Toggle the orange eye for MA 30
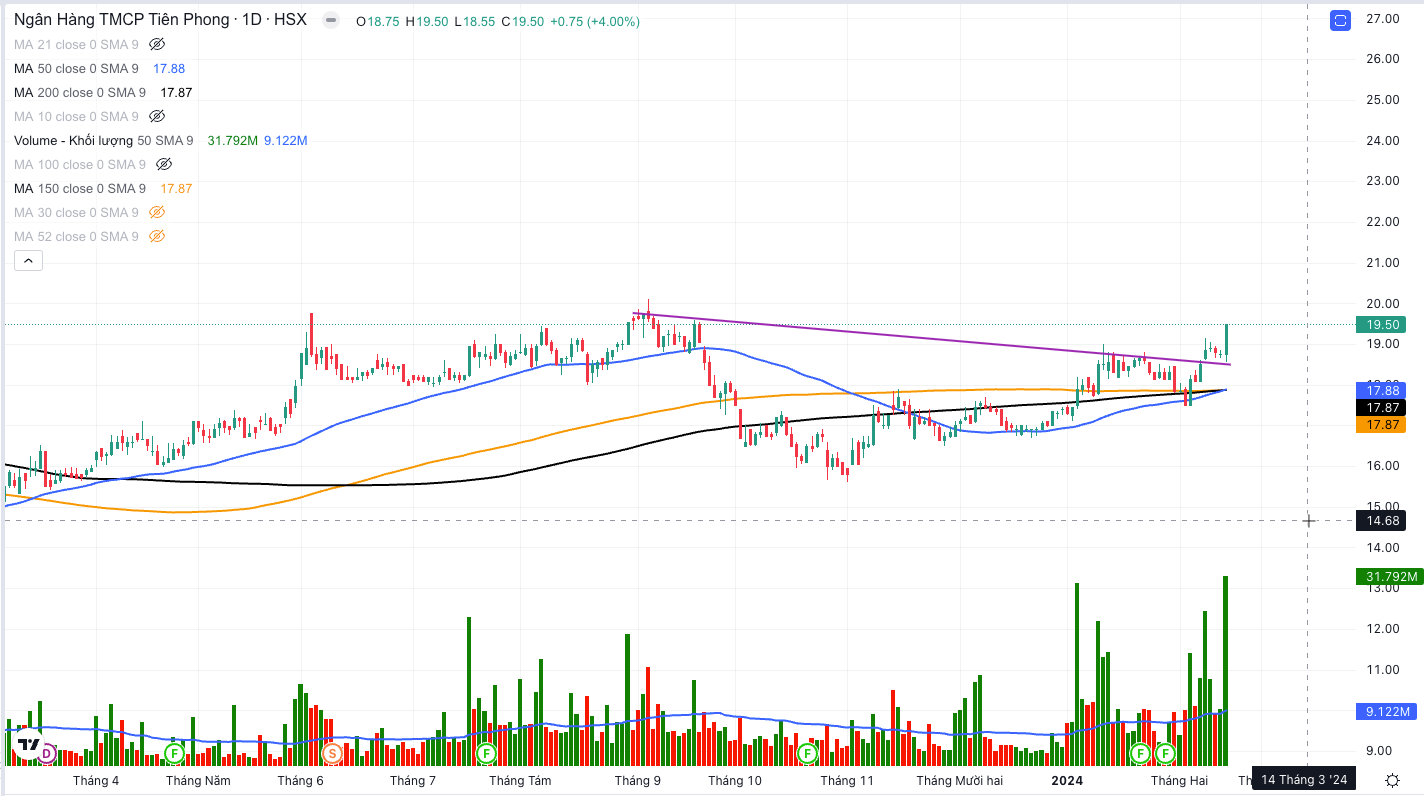Screen dimensions: 1424x796 click(156, 212)
